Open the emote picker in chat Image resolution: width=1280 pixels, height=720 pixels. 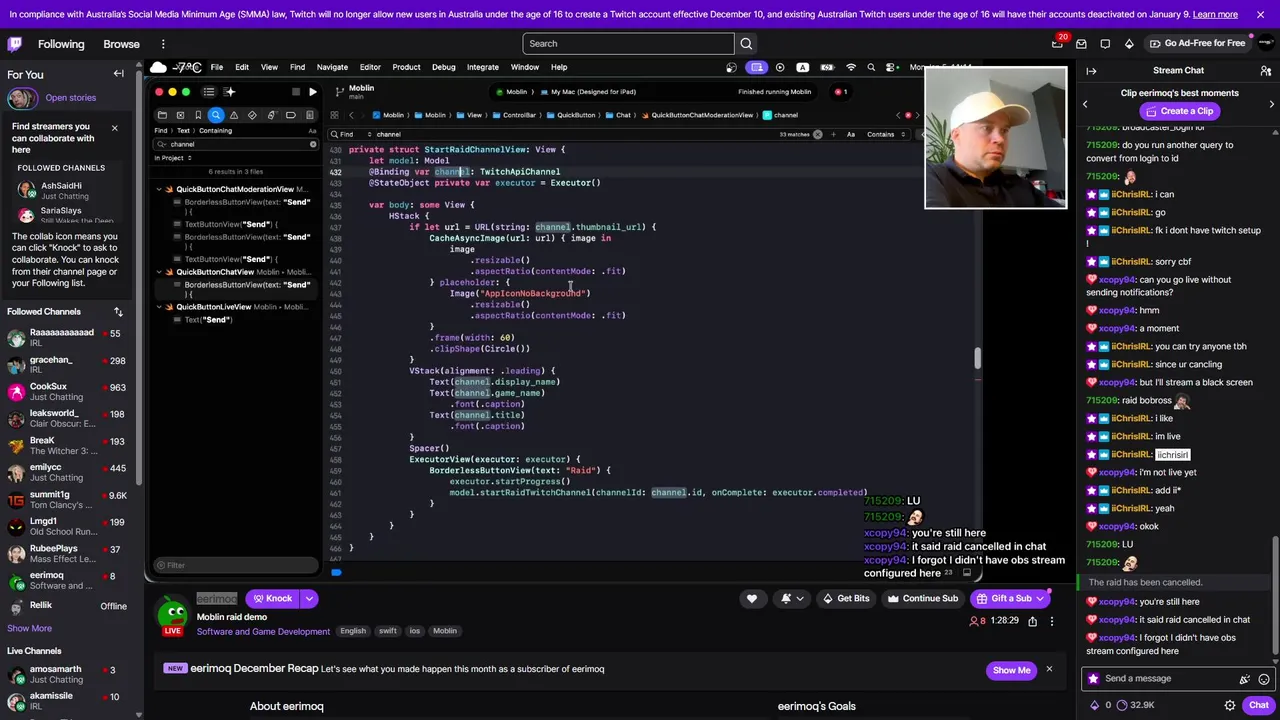click(1264, 679)
